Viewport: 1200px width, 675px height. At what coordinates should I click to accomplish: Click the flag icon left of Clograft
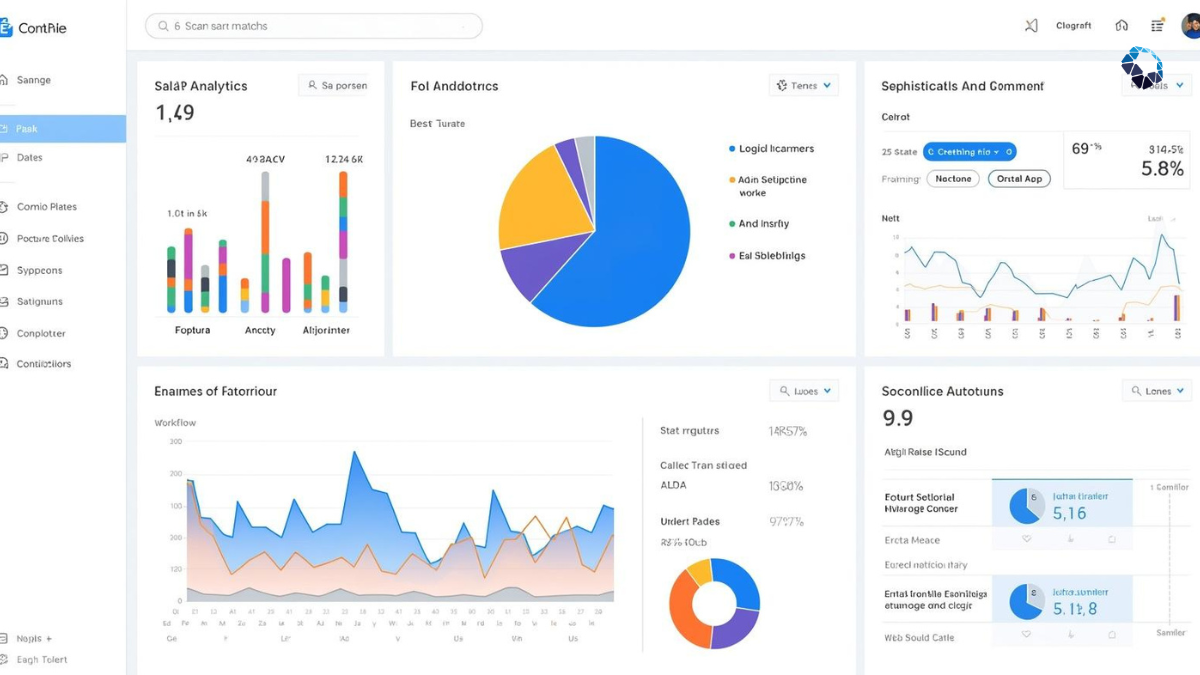click(1031, 26)
